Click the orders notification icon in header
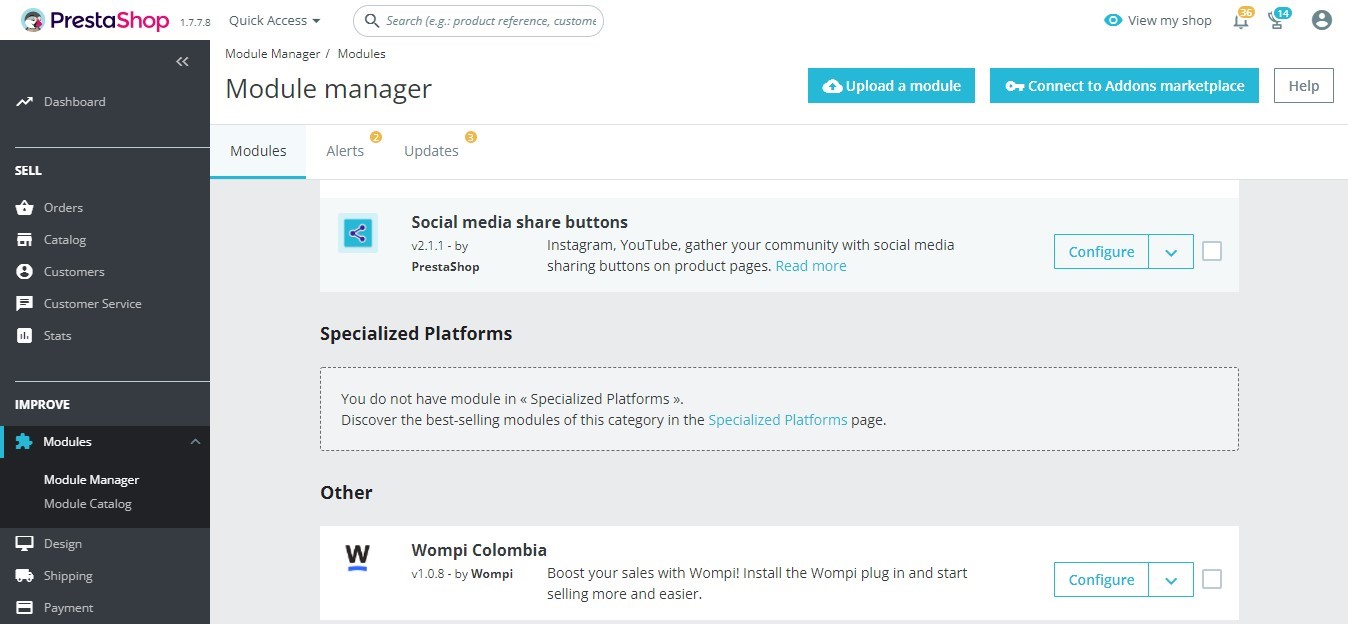Screen dimensions: 1348x624 point(1277,20)
